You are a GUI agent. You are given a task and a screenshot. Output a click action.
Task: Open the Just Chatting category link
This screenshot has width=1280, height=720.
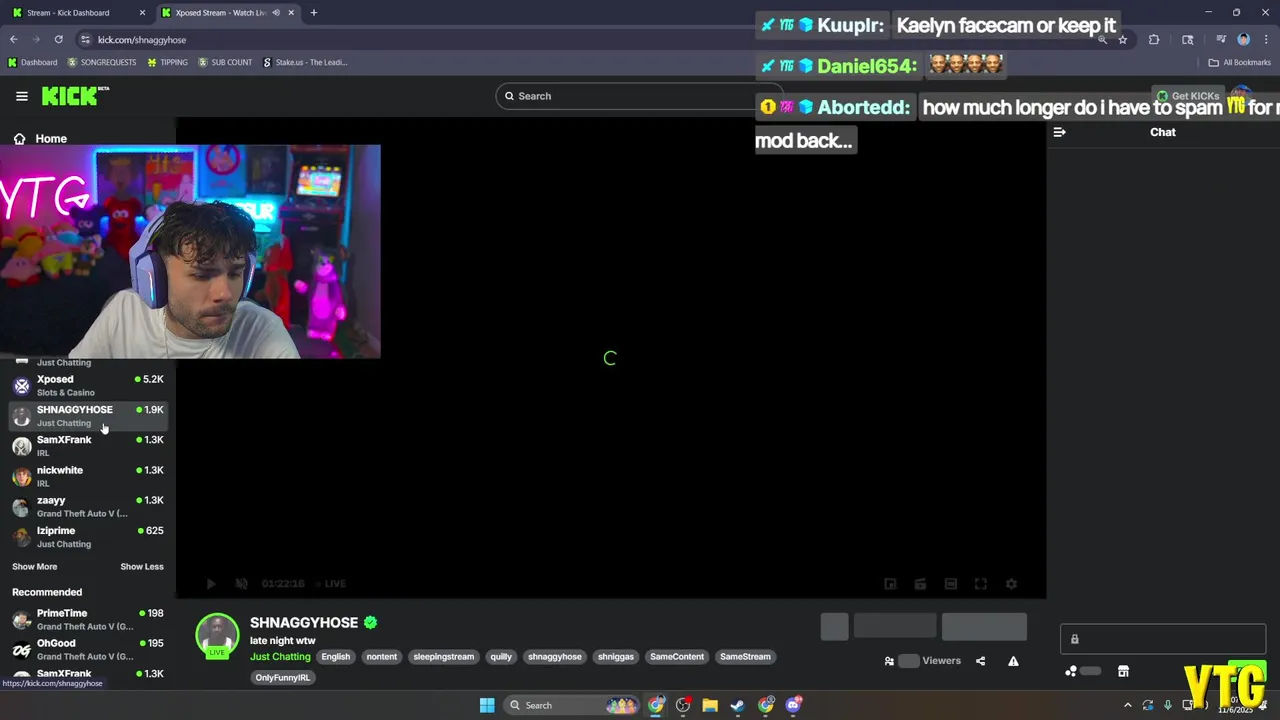pos(280,657)
